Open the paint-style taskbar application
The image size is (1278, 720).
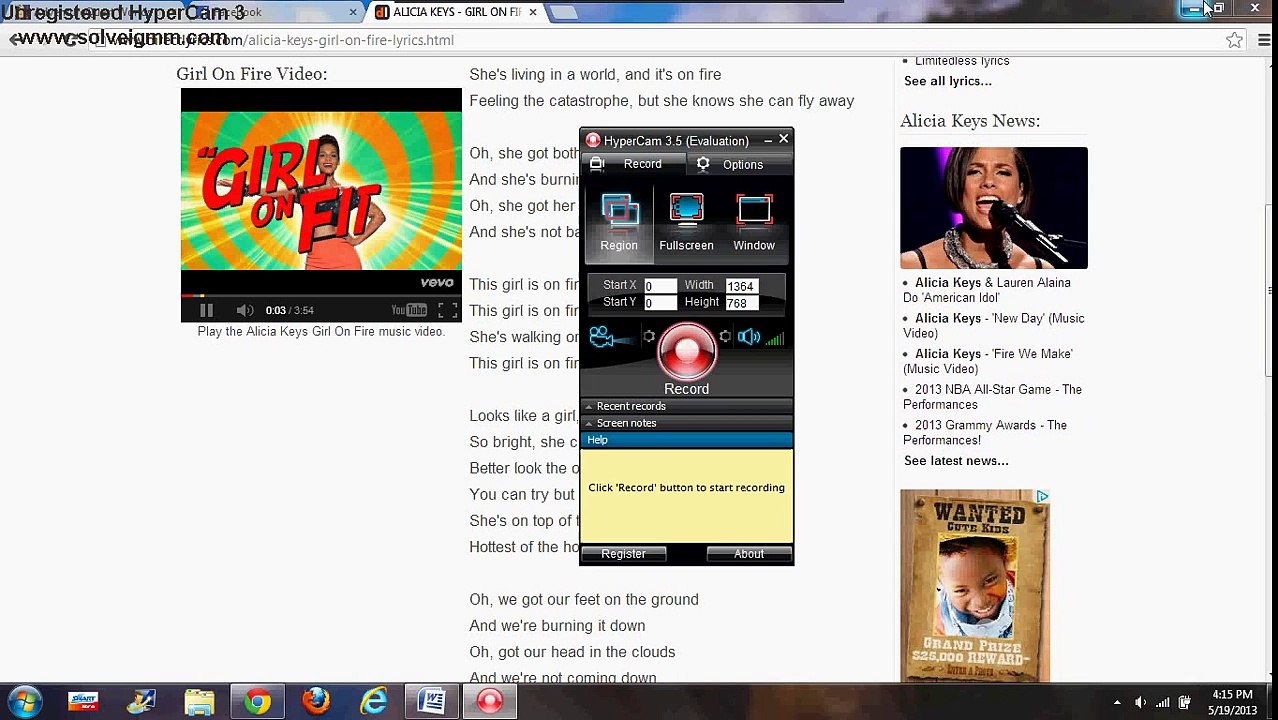141,702
